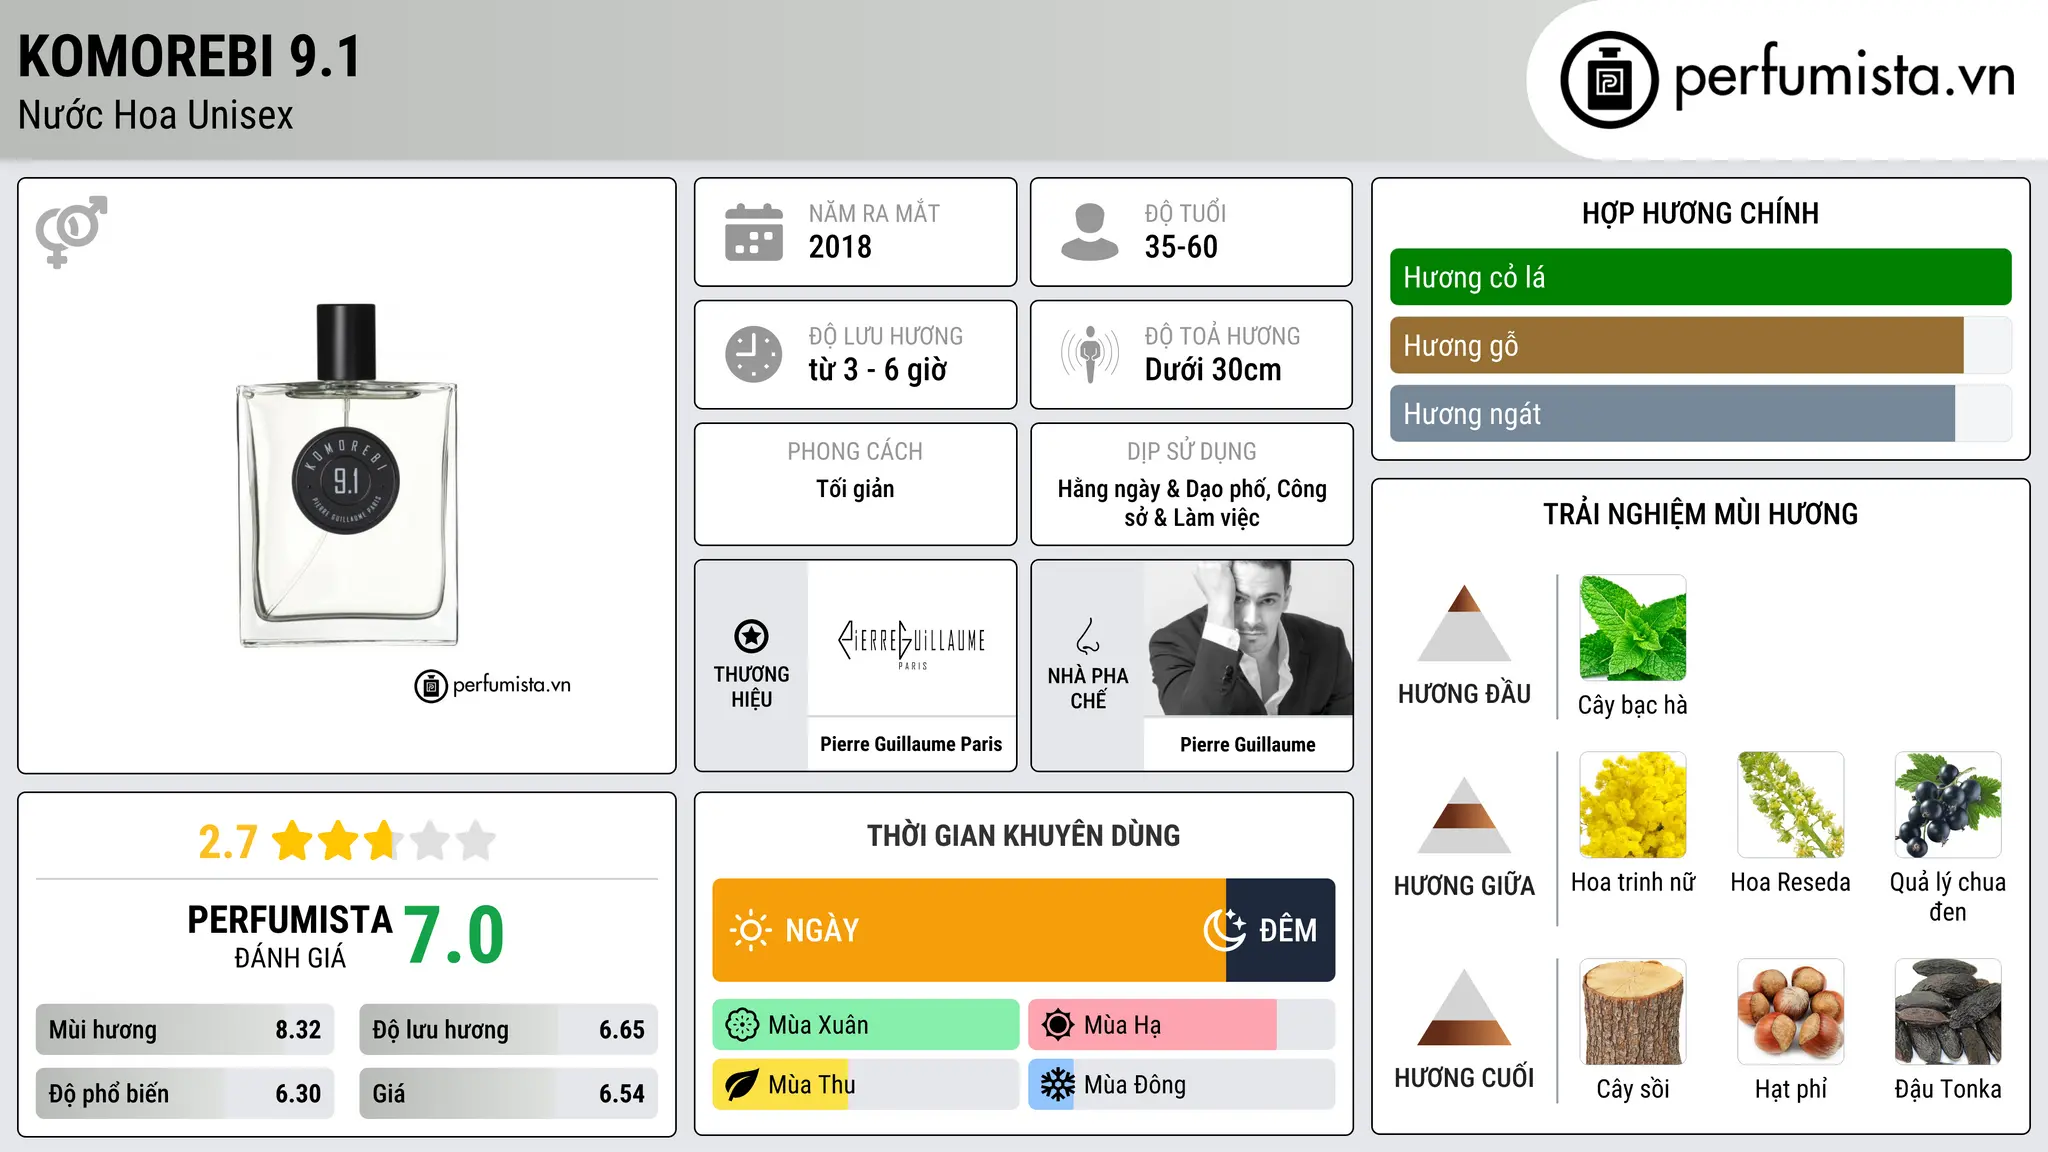Click the pyramid icon above Hương giữa
The image size is (2048, 1152).
[1464, 815]
